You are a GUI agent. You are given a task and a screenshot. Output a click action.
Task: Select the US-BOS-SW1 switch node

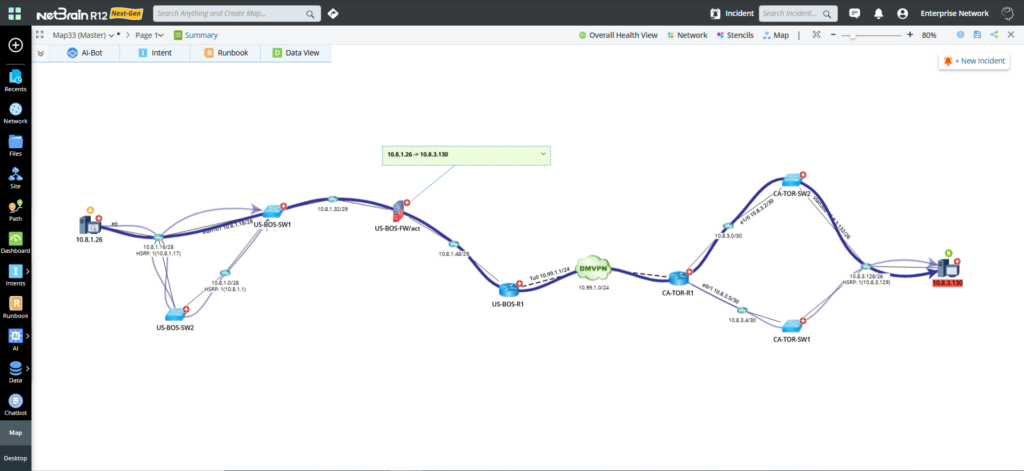pyautogui.click(x=273, y=211)
